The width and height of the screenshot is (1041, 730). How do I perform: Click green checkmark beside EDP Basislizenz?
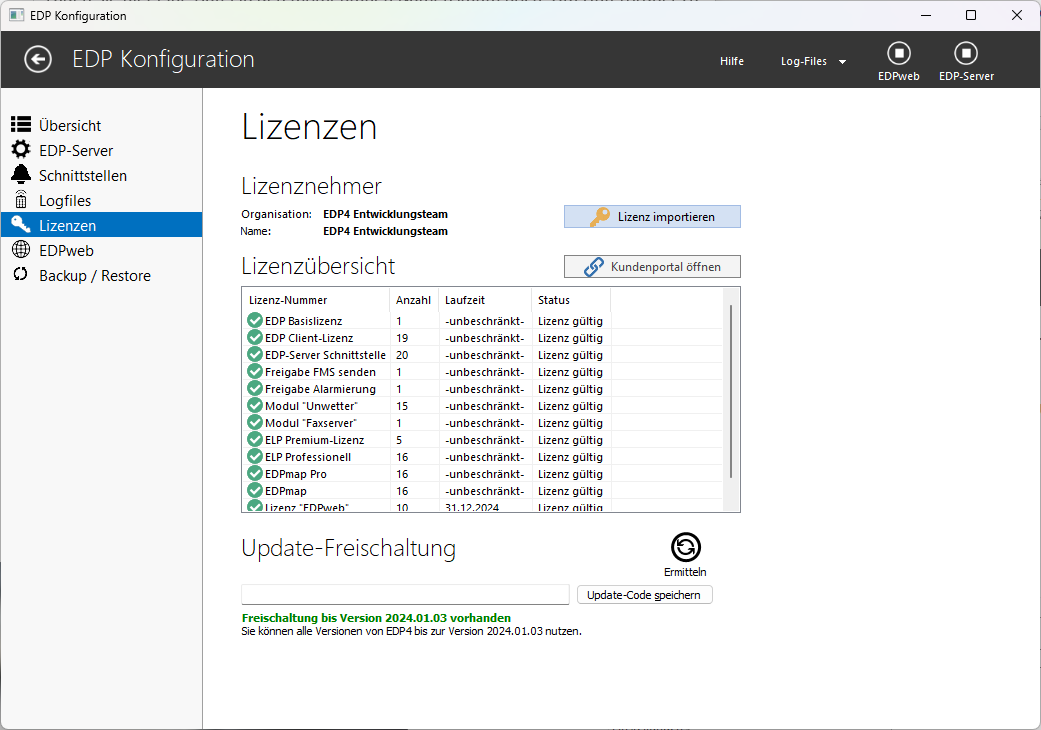[255, 321]
